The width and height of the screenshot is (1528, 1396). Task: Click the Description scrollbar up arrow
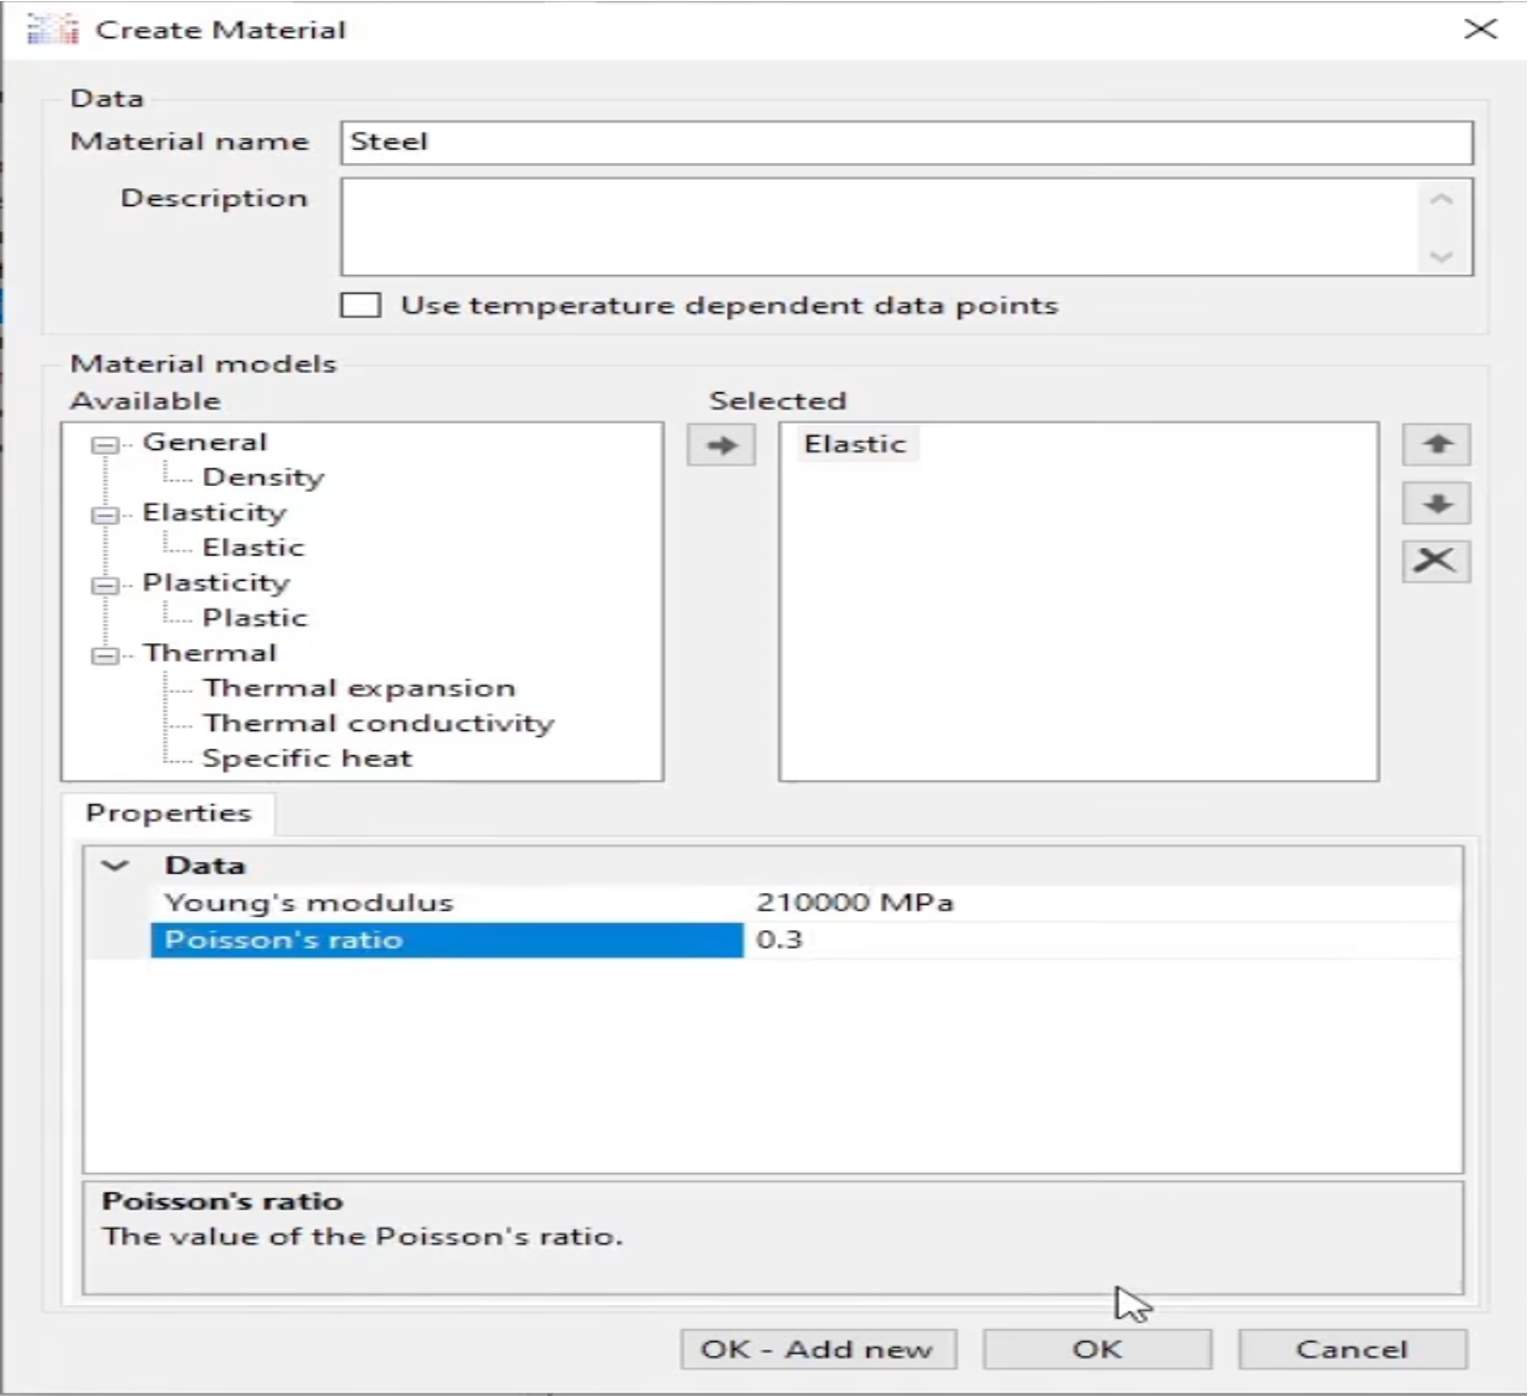coord(1441,199)
